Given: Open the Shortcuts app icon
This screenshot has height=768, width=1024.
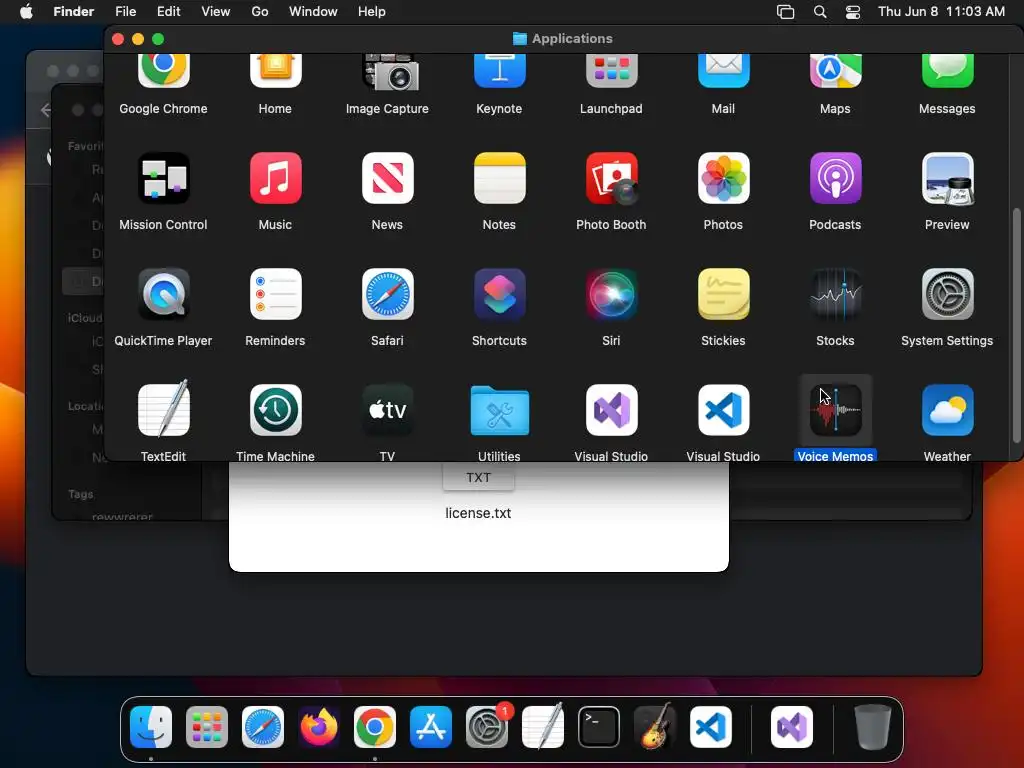Looking at the screenshot, I should pyautogui.click(x=499, y=294).
